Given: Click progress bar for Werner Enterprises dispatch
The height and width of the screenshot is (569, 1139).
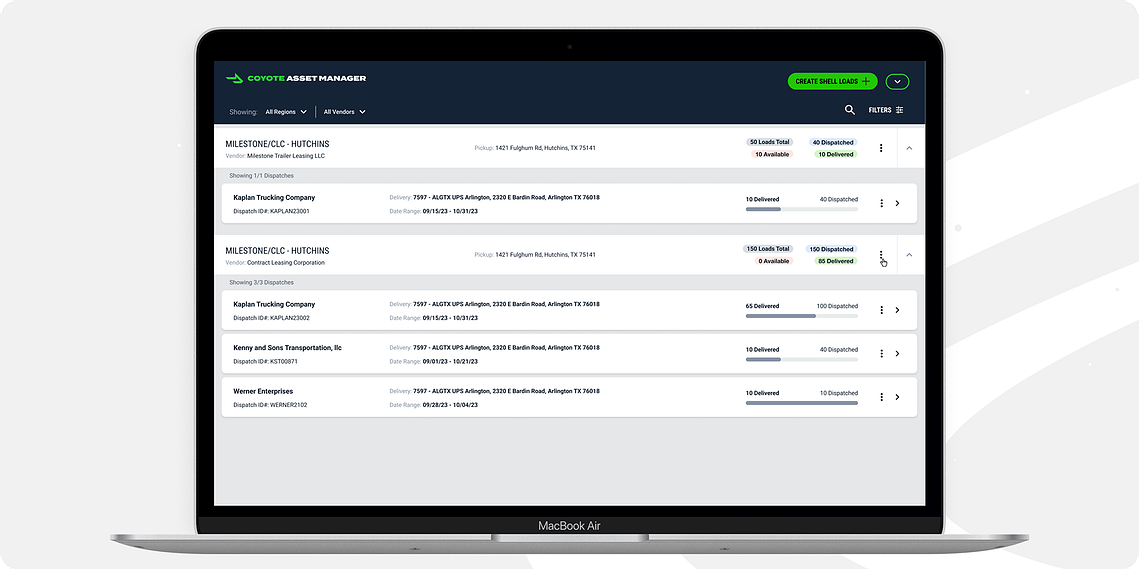Looking at the screenshot, I should (x=801, y=403).
